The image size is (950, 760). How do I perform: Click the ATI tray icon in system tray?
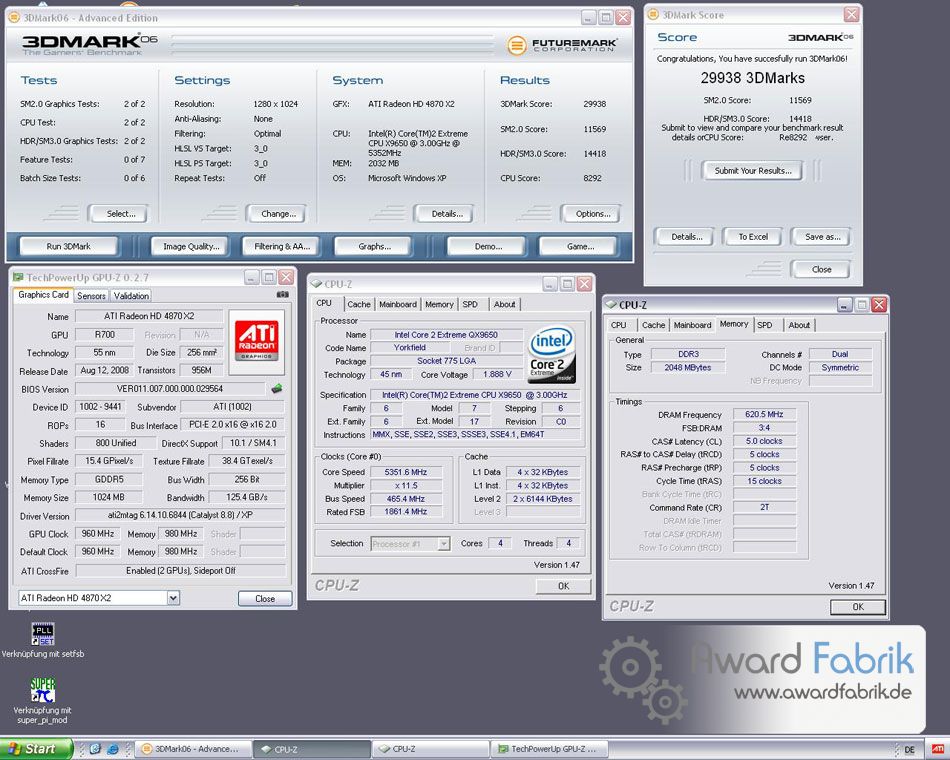click(x=937, y=749)
